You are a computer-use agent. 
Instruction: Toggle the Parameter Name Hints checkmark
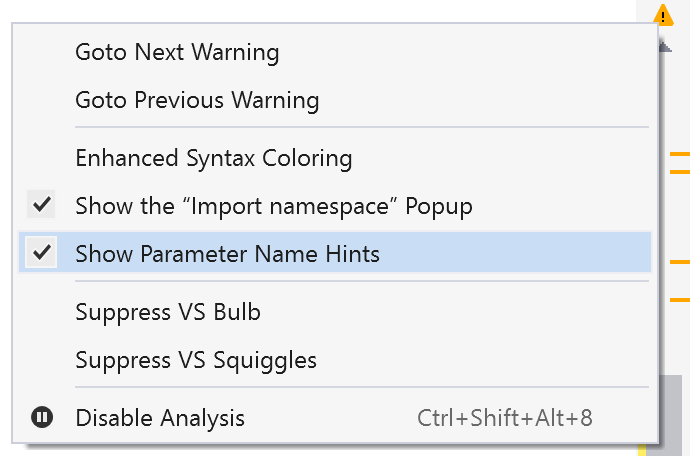tap(41, 252)
